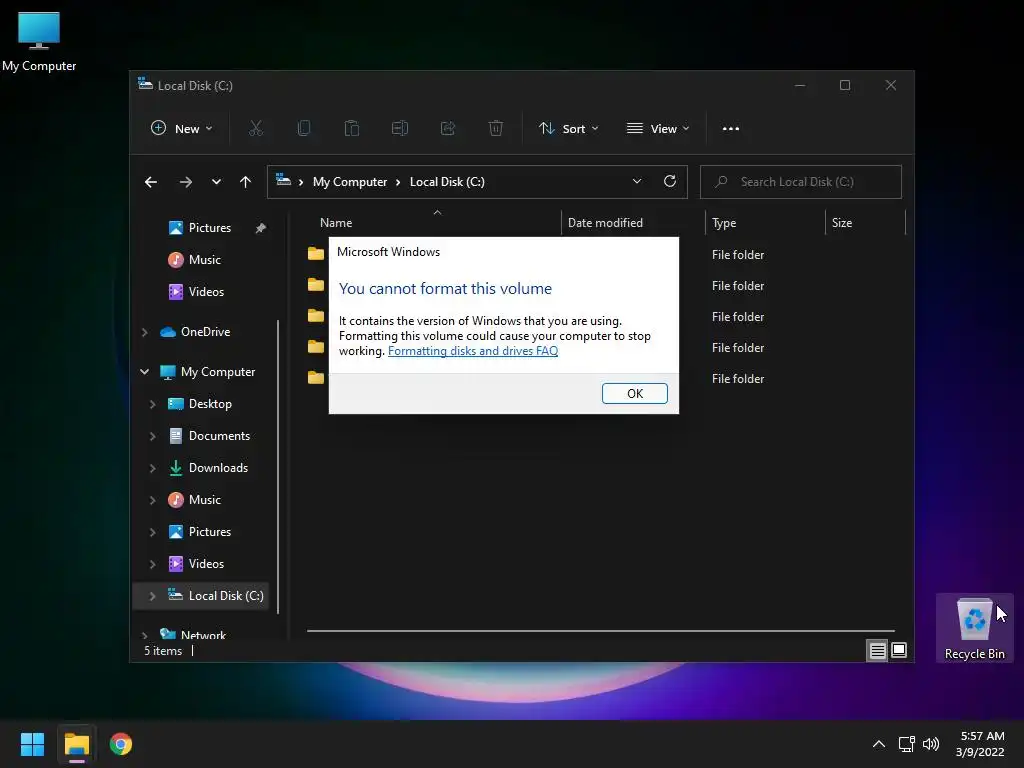Click My Computer in address bar
1024x768 pixels.
click(349, 182)
